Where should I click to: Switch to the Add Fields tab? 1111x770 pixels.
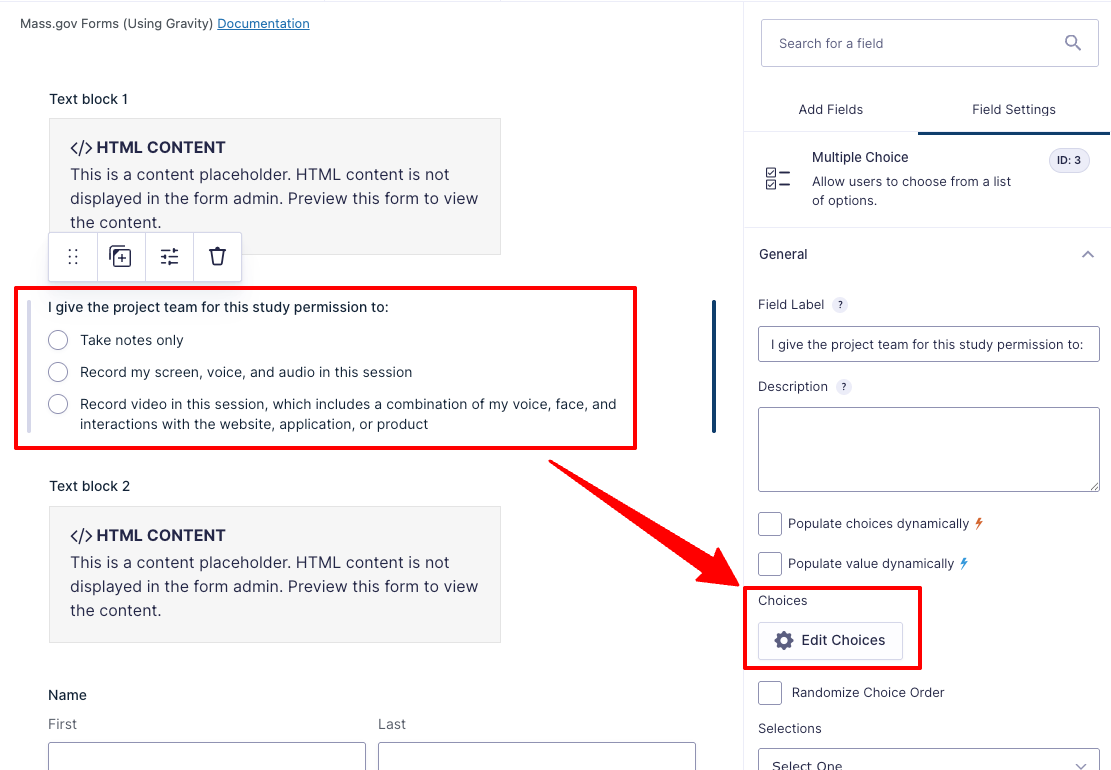point(830,110)
